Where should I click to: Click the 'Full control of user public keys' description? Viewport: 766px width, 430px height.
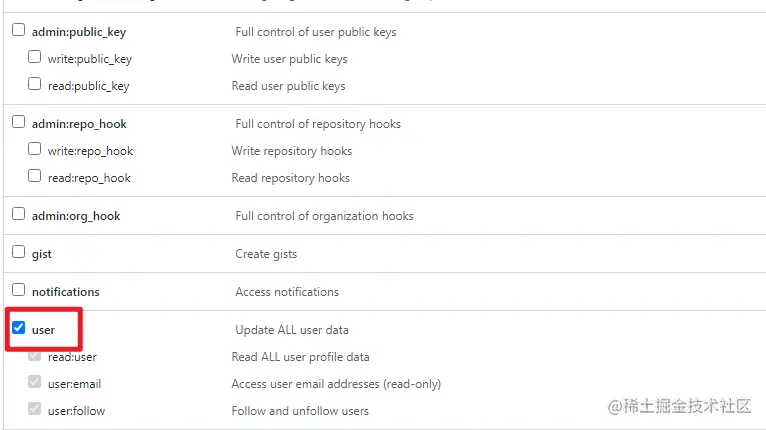tap(315, 32)
